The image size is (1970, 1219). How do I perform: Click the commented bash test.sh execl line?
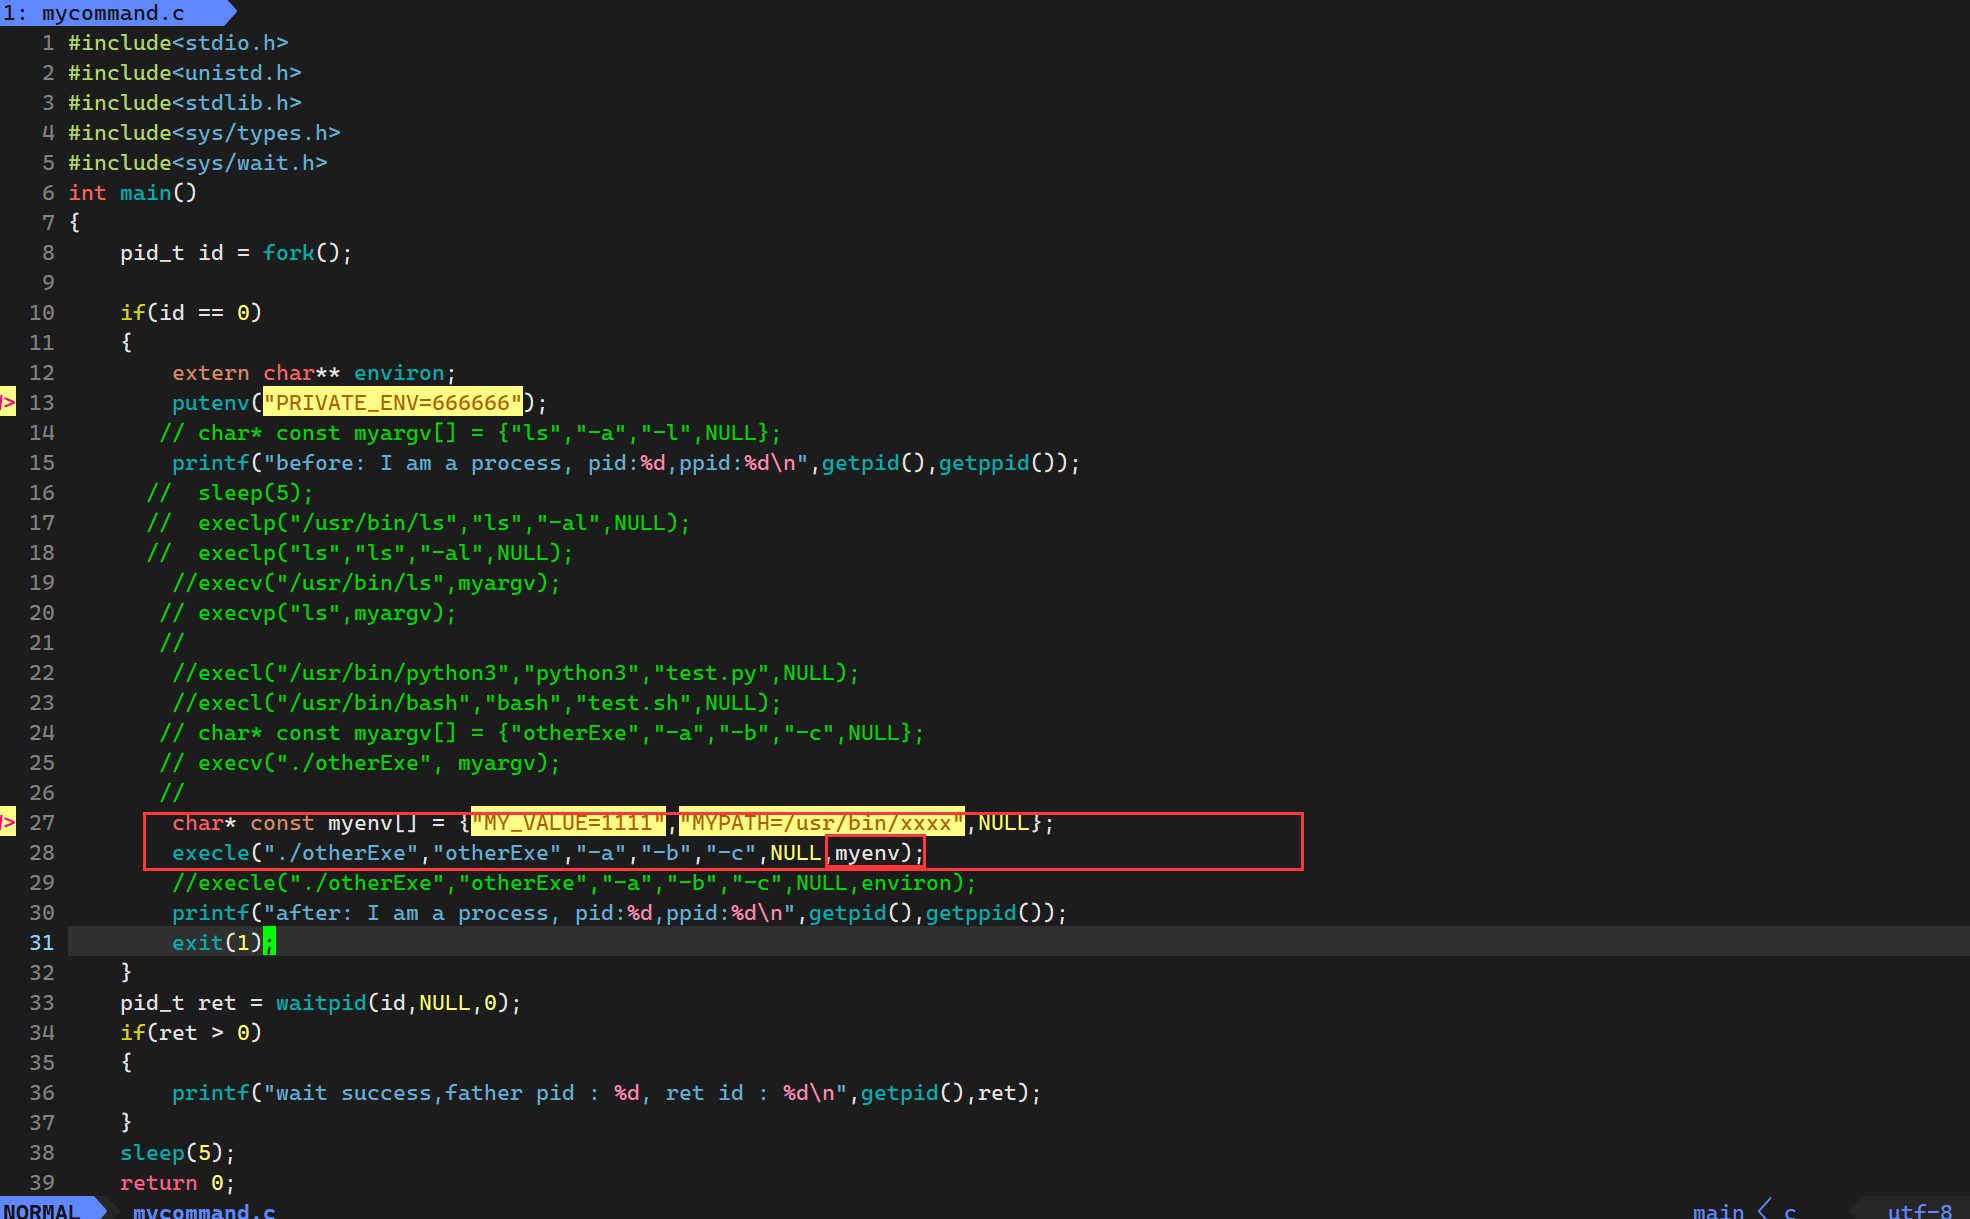pyautogui.click(x=476, y=703)
